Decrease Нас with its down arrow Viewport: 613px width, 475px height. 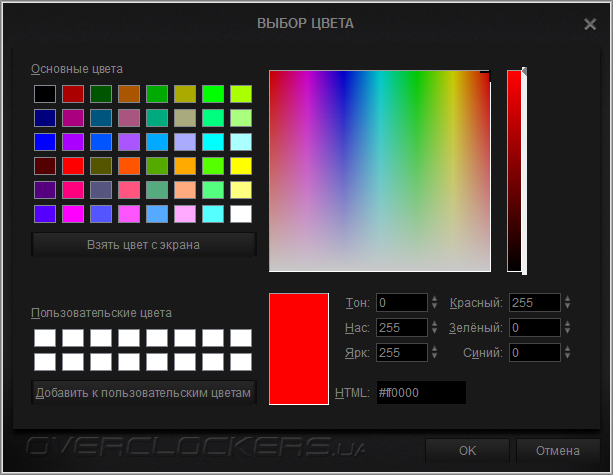coord(434,332)
